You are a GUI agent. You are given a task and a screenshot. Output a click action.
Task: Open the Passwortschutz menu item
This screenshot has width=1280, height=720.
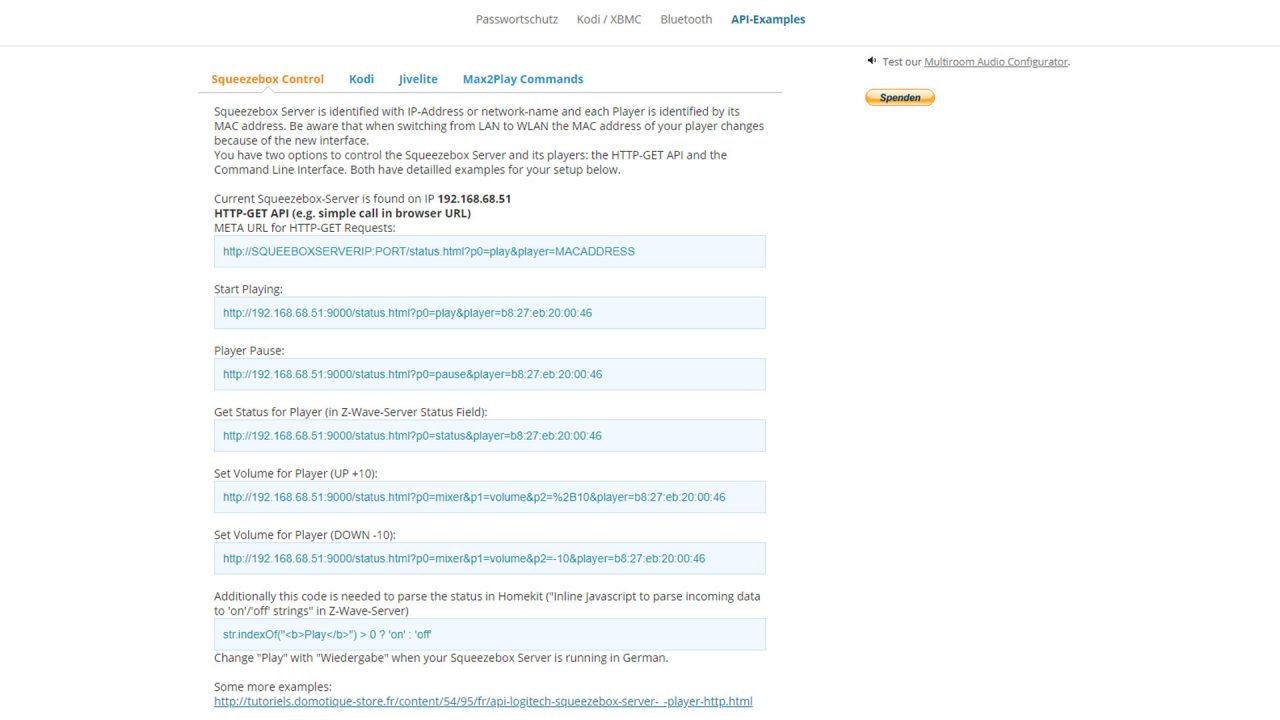[x=517, y=19]
